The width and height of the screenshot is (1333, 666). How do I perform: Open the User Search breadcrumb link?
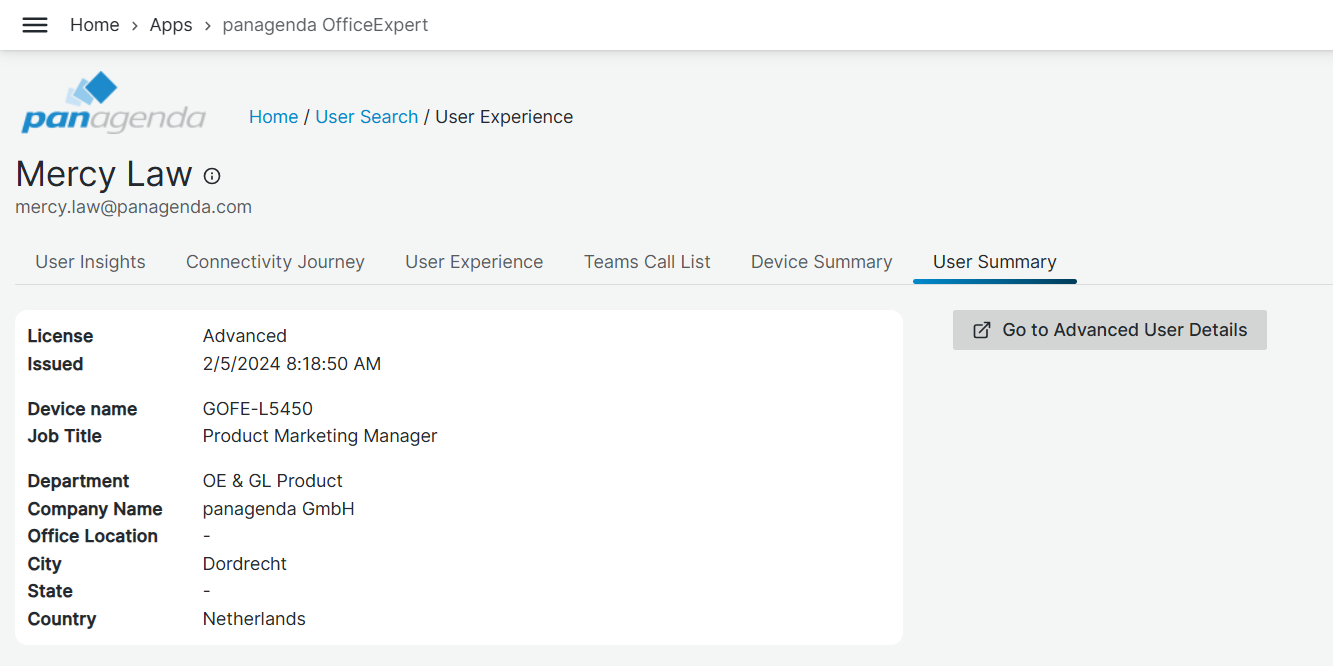(367, 117)
